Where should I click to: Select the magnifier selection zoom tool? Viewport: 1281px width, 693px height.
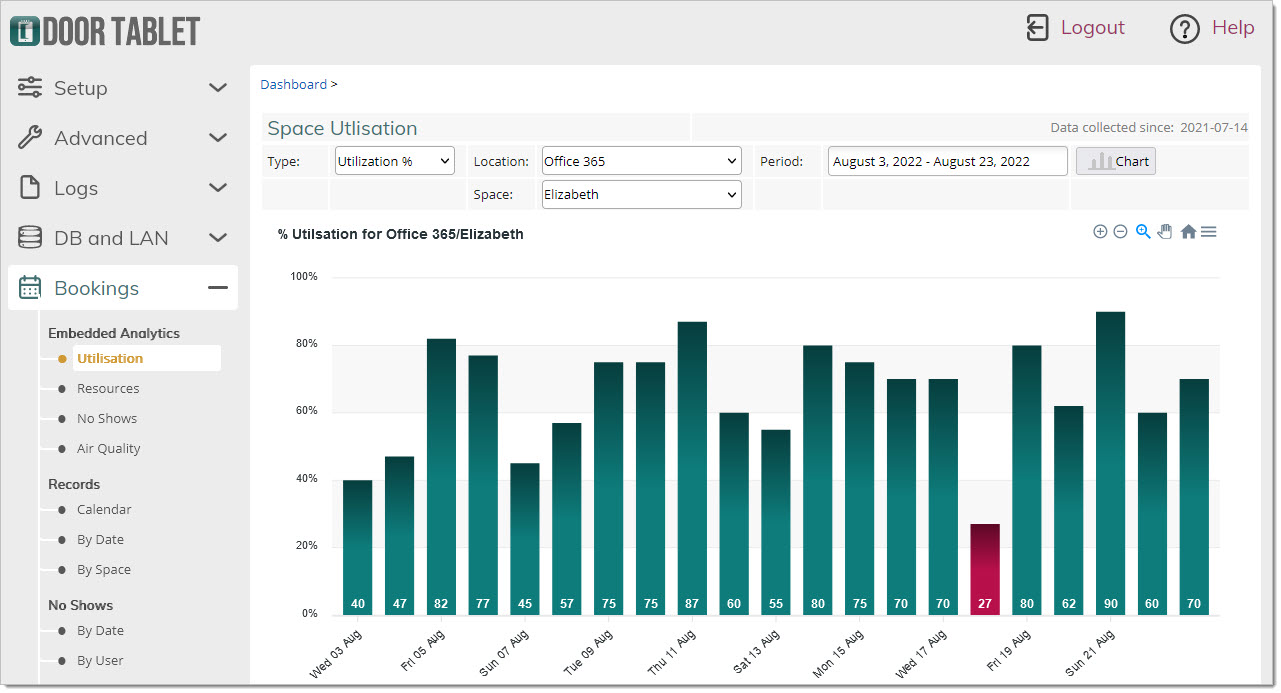point(1143,232)
